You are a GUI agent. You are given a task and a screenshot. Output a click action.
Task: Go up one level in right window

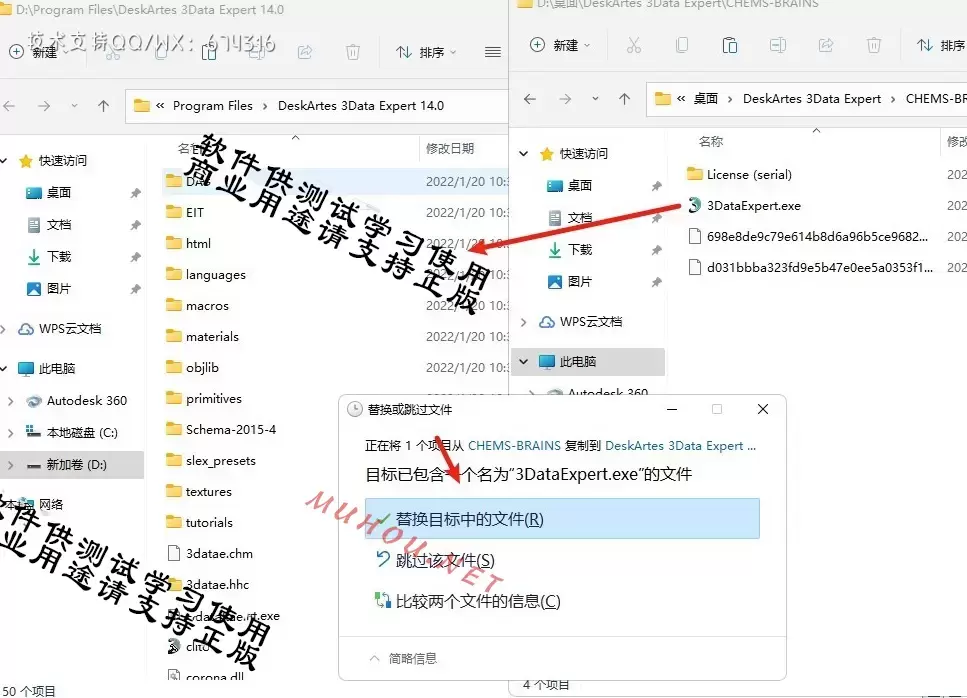pos(625,99)
